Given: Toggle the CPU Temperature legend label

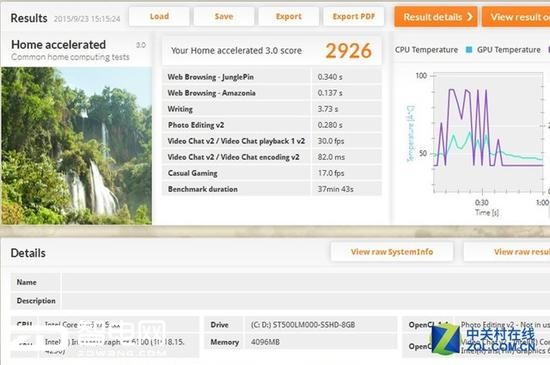Looking at the screenshot, I should [426, 50].
